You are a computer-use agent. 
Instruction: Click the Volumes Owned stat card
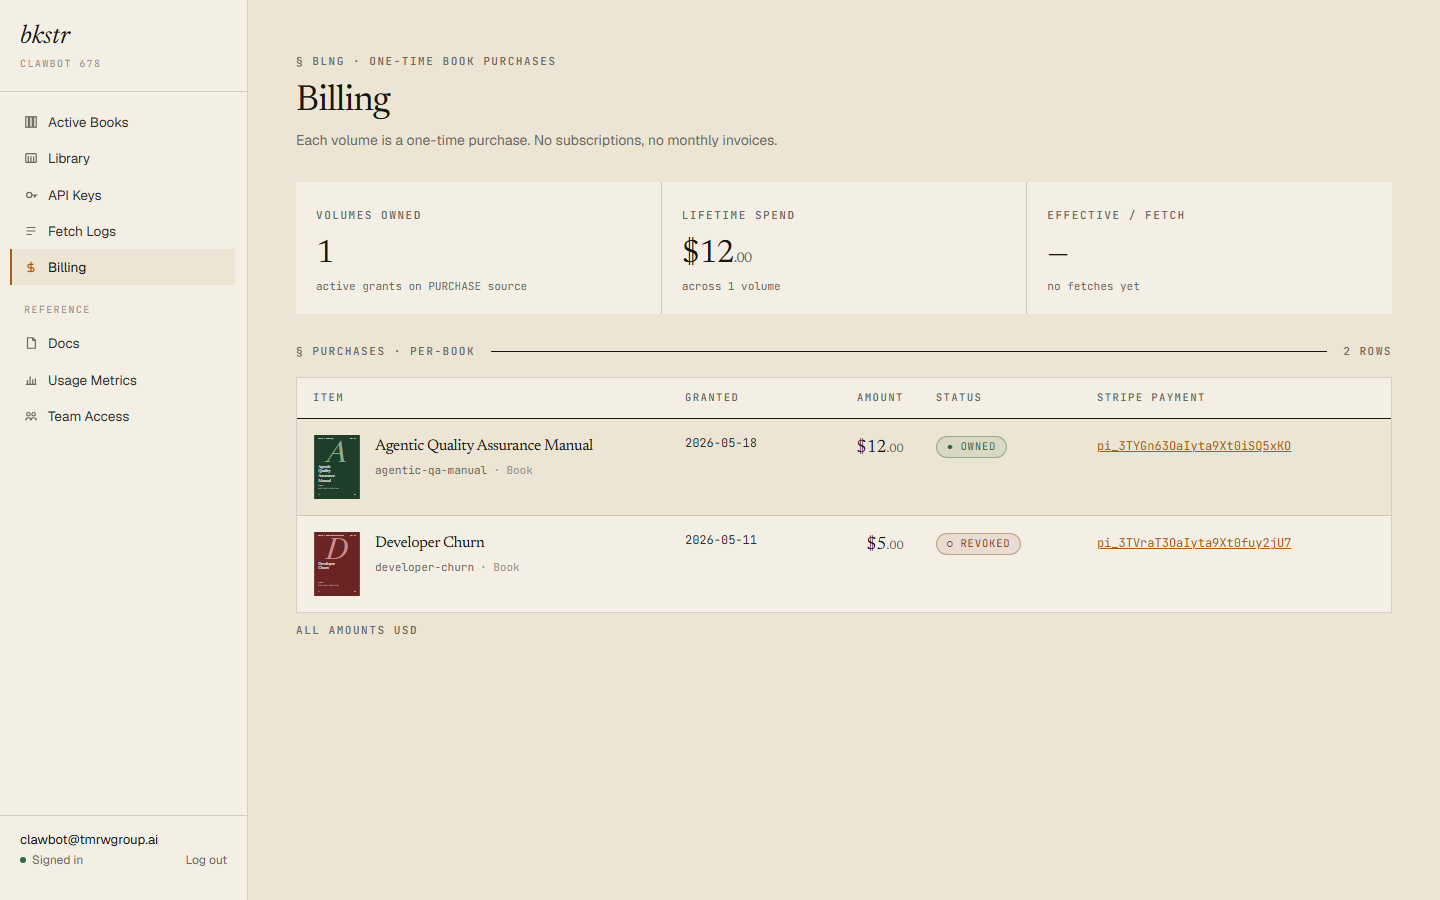coord(478,248)
